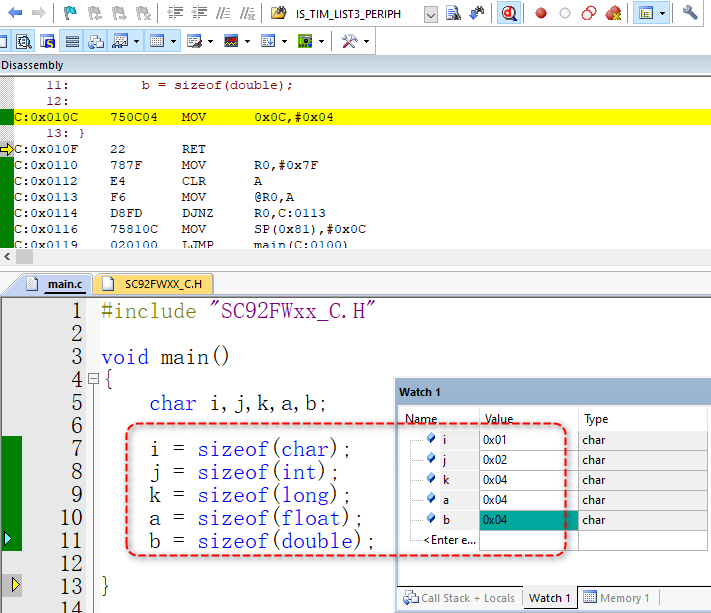Open the IS_TIM_LIST3_PERIPH search dropdown

430,14
